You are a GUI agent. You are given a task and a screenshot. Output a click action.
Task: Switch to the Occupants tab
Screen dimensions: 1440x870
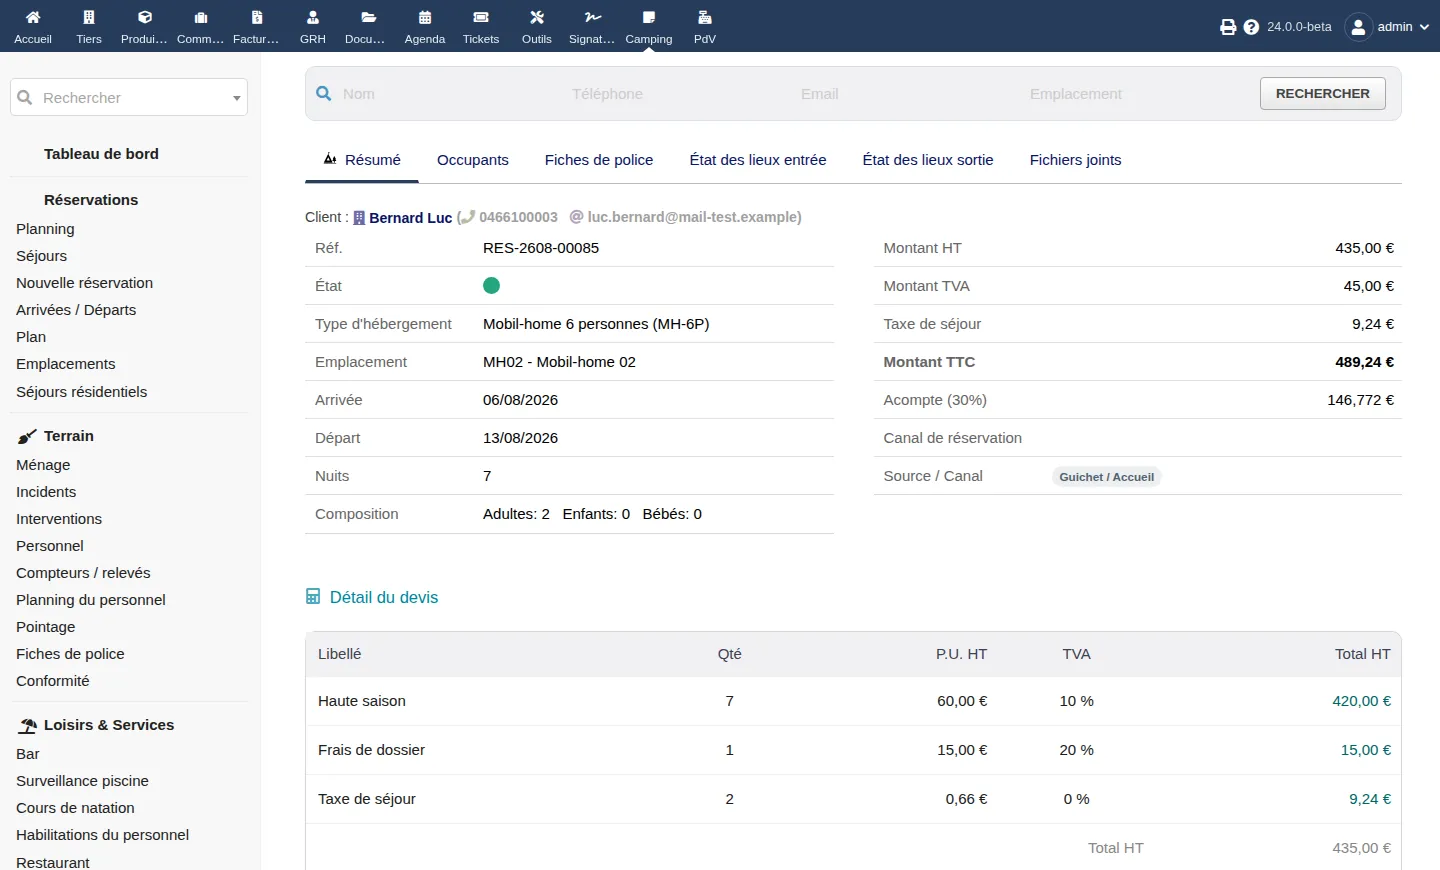pyautogui.click(x=473, y=160)
